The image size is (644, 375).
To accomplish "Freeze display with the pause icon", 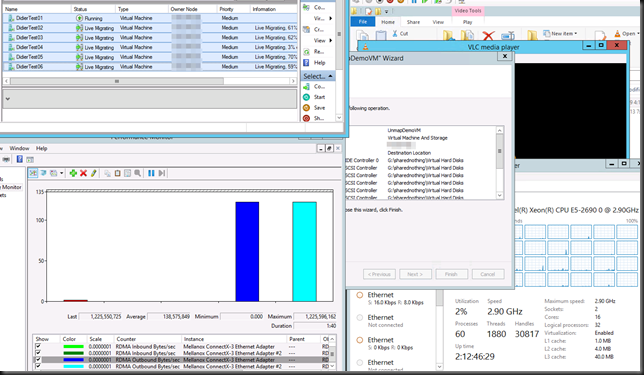I will [x=151, y=173].
